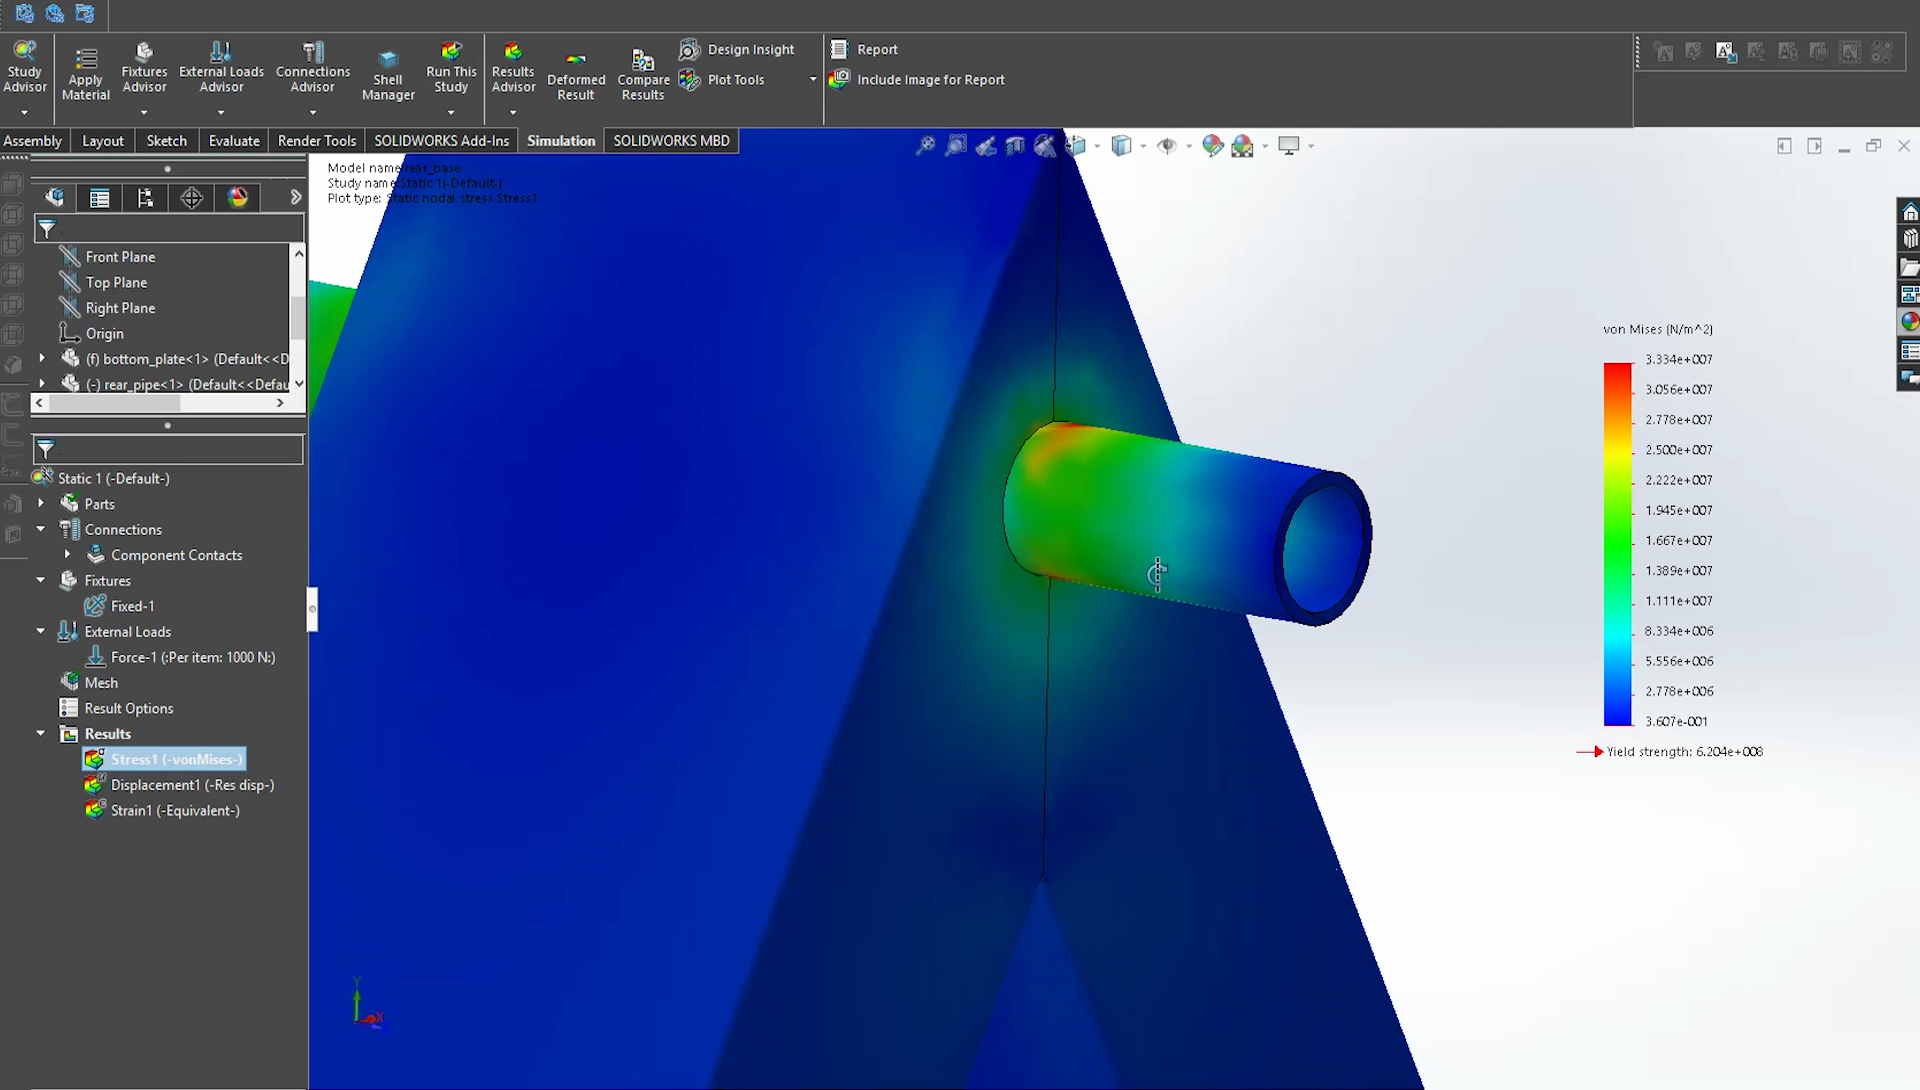Image resolution: width=1920 pixels, height=1090 pixels.
Task: Click the simulation tree filter field
Action: coord(168,449)
